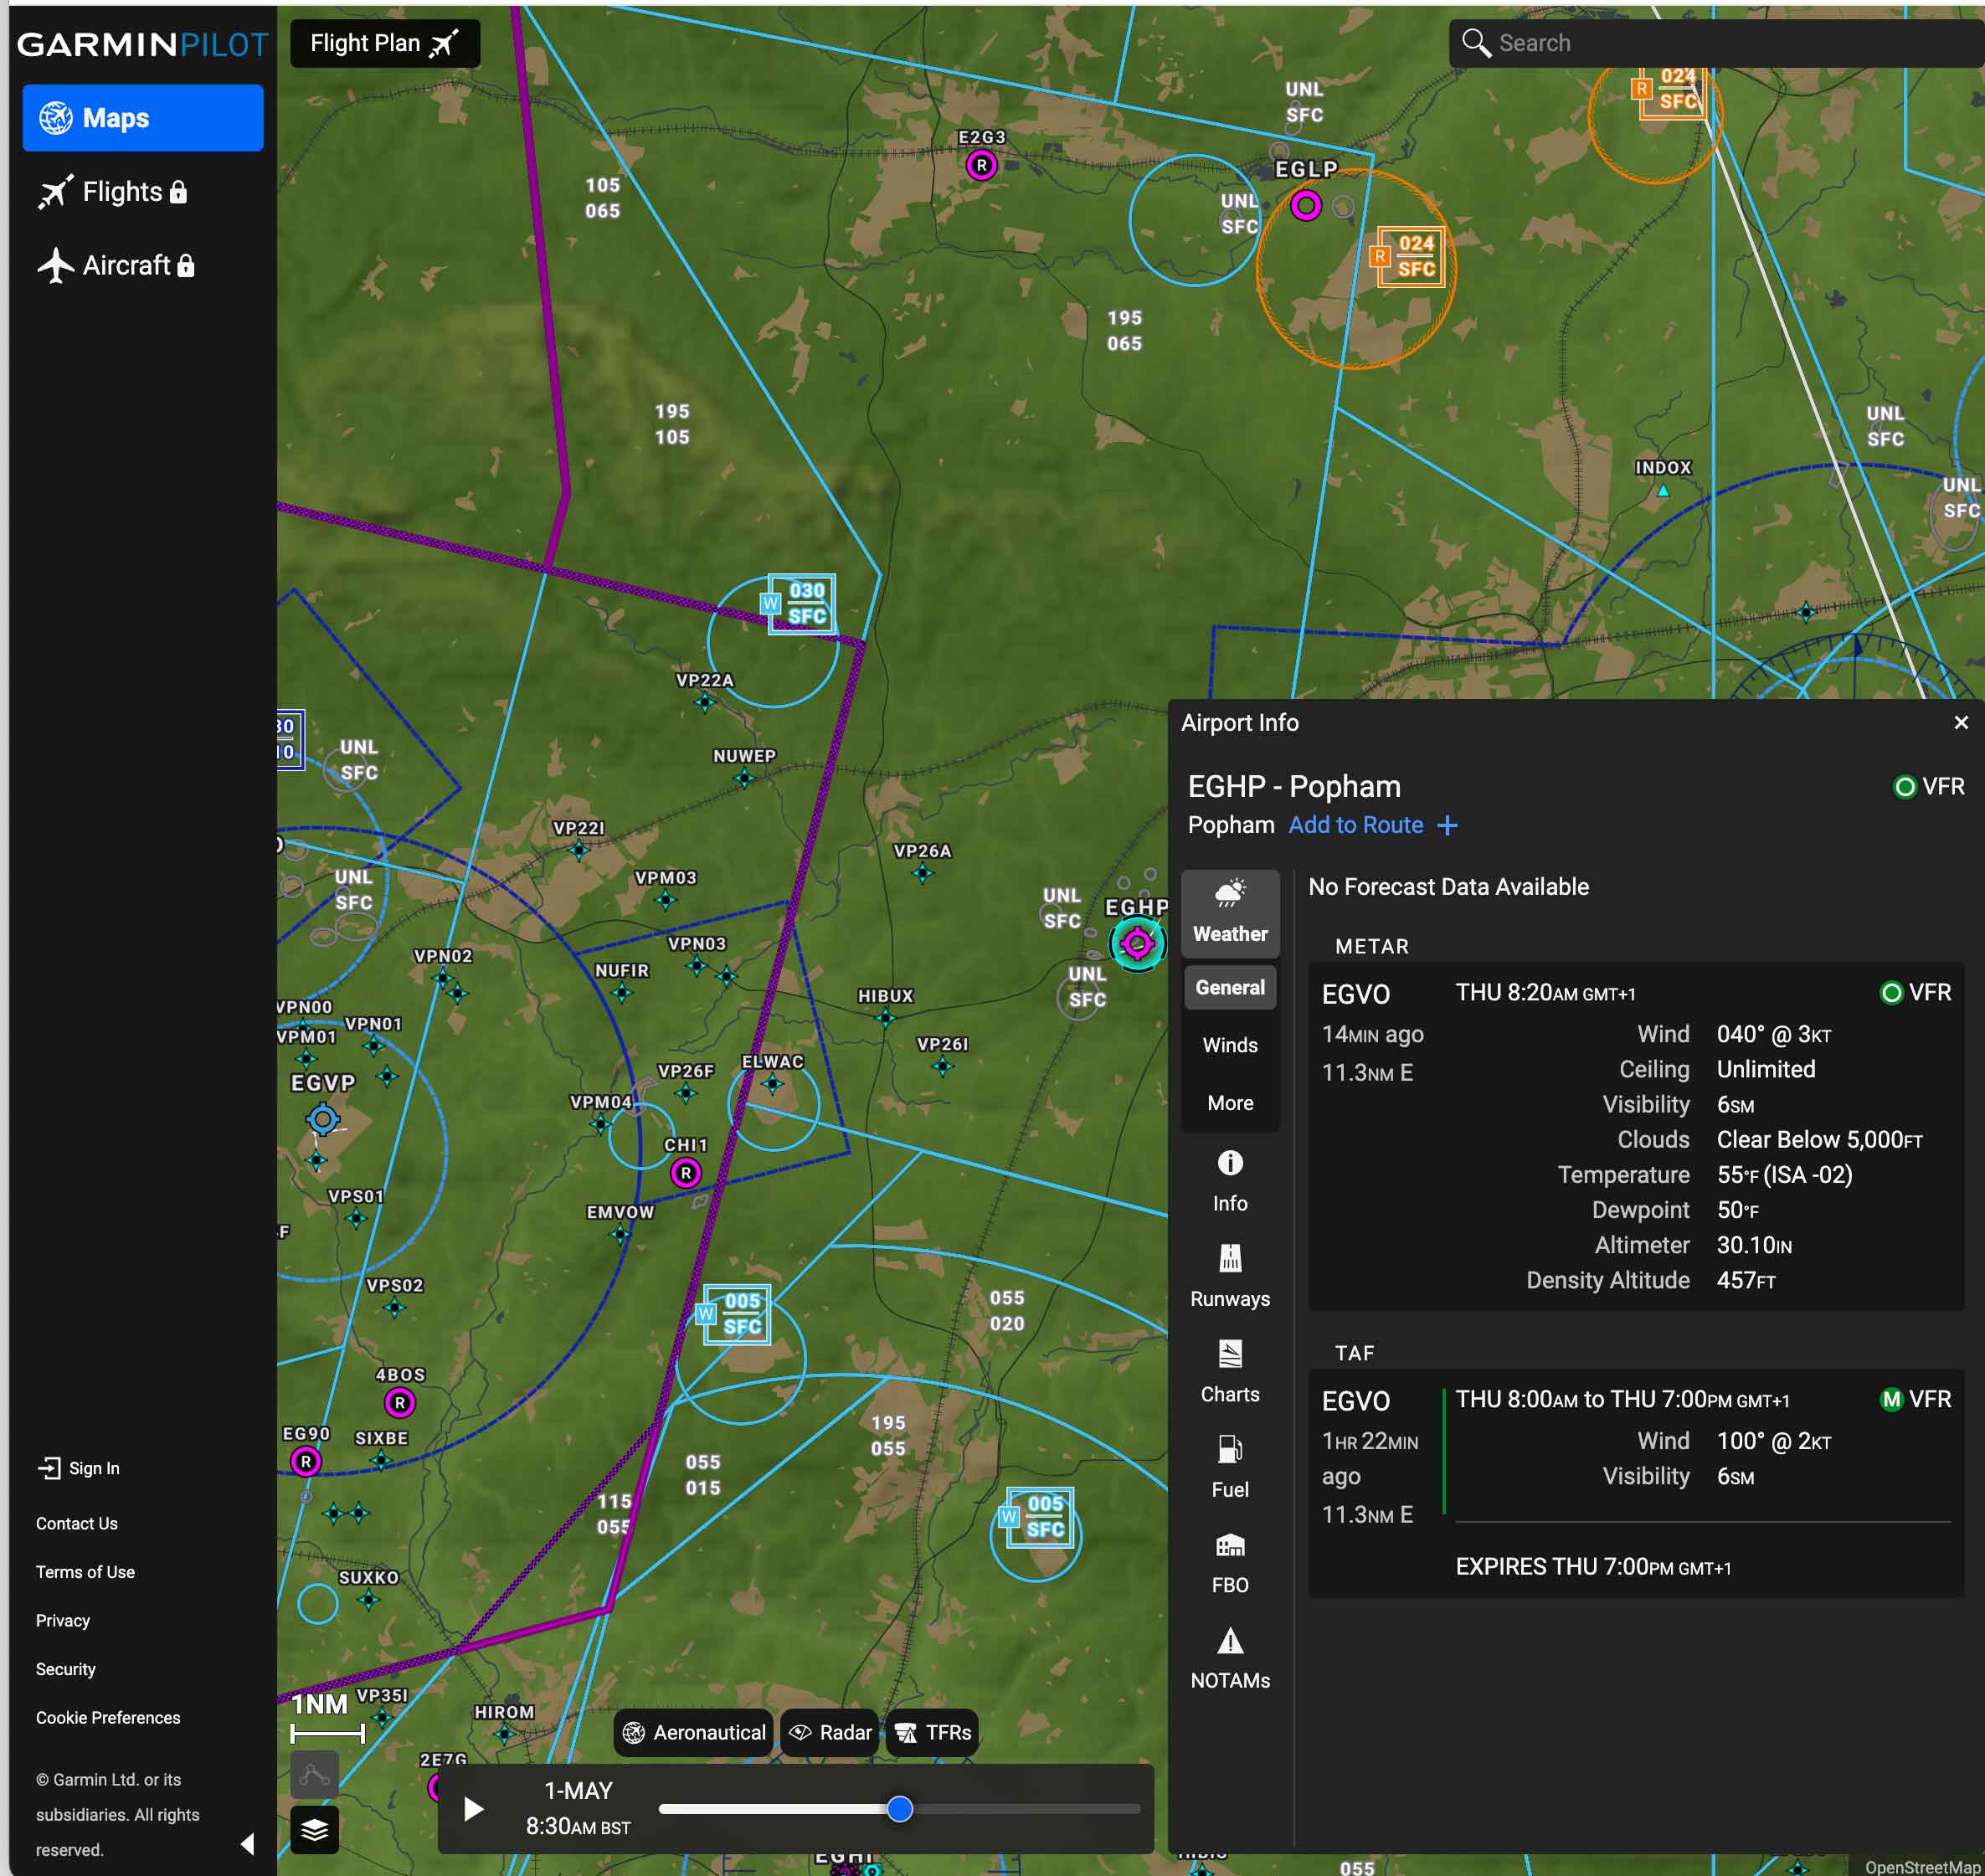Image resolution: width=1985 pixels, height=1876 pixels.
Task: Click the timeline slider handle
Action: pyautogui.click(x=900, y=1808)
